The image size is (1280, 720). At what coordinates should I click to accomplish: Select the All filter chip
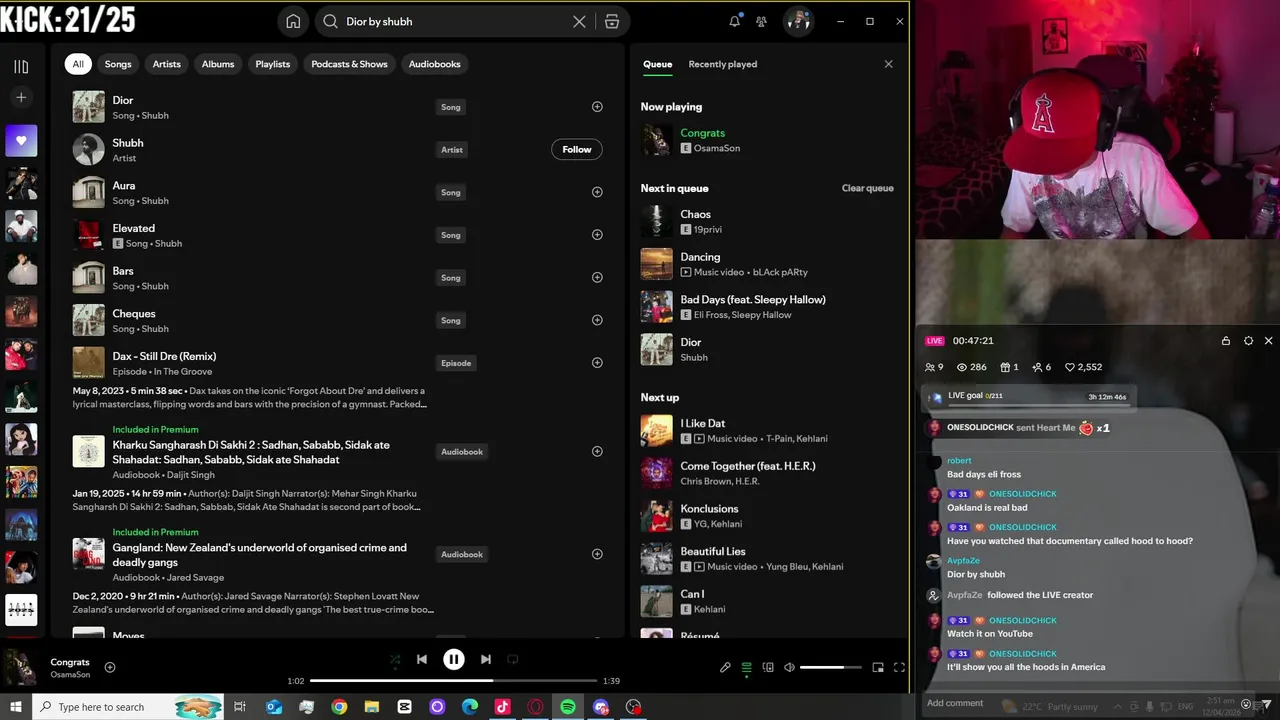[x=78, y=64]
